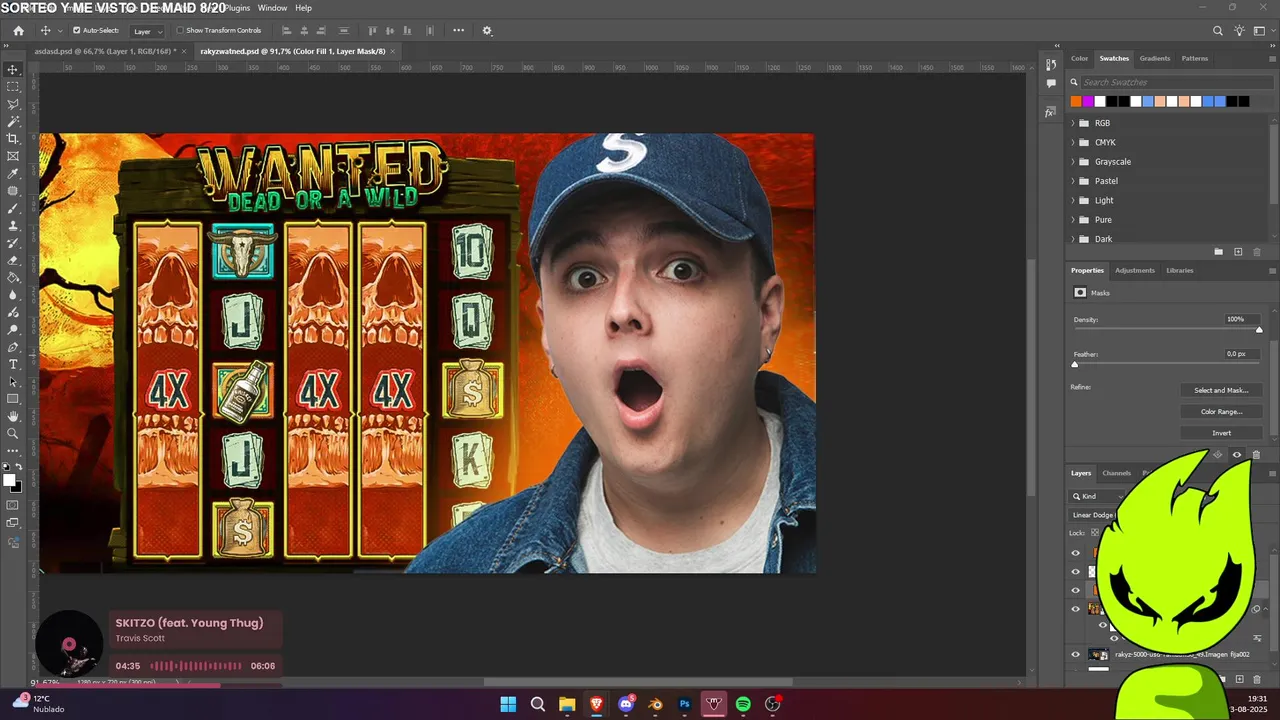Pick the magenta recent swatch

pos(1088,101)
